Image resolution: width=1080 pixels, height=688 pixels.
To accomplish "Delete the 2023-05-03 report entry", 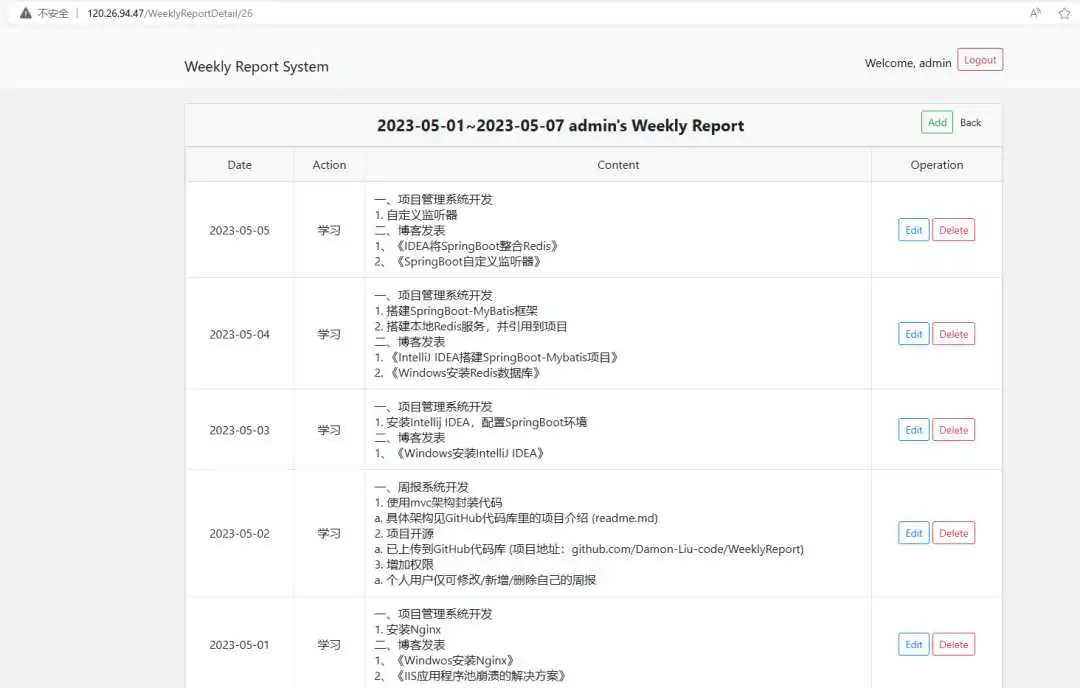I will [953, 430].
